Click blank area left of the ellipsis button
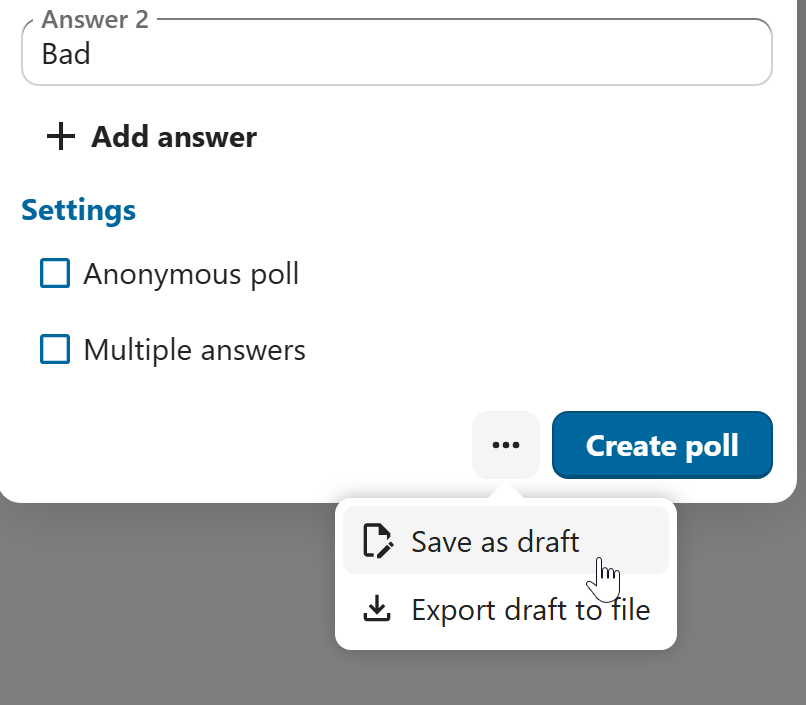 (250, 445)
